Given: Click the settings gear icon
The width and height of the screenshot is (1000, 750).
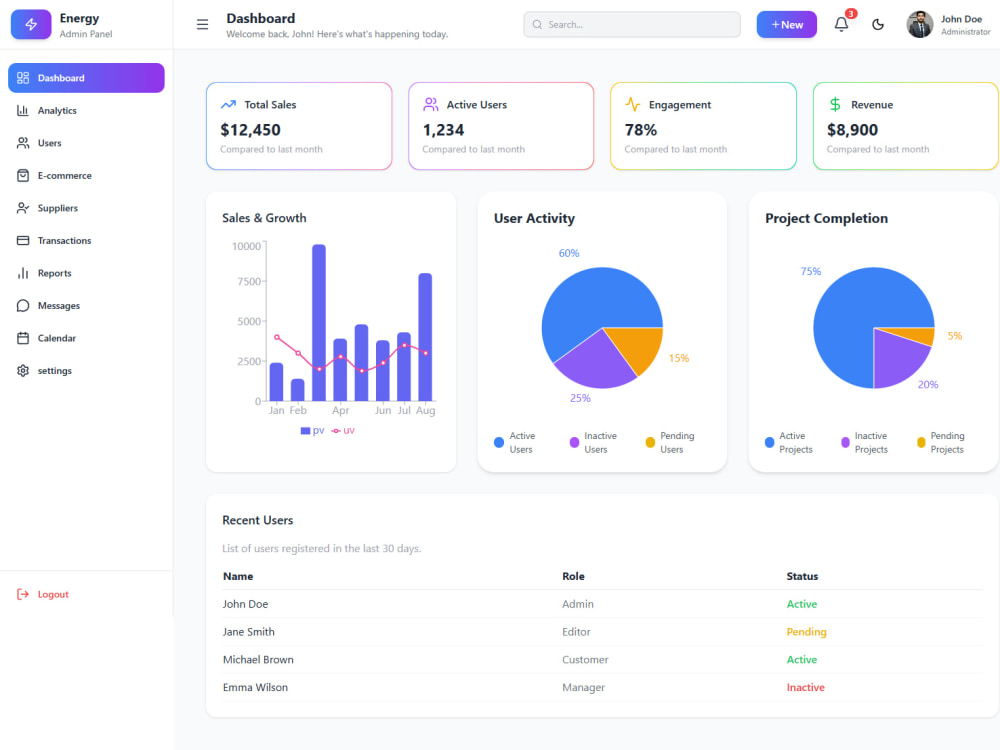Looking at the screenshot, I should (x=23, y=371).
